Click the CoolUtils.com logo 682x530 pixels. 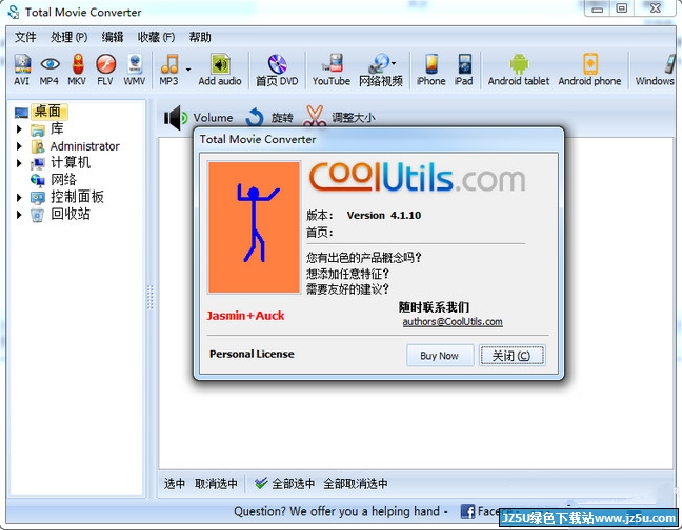[x=417, y=177]
